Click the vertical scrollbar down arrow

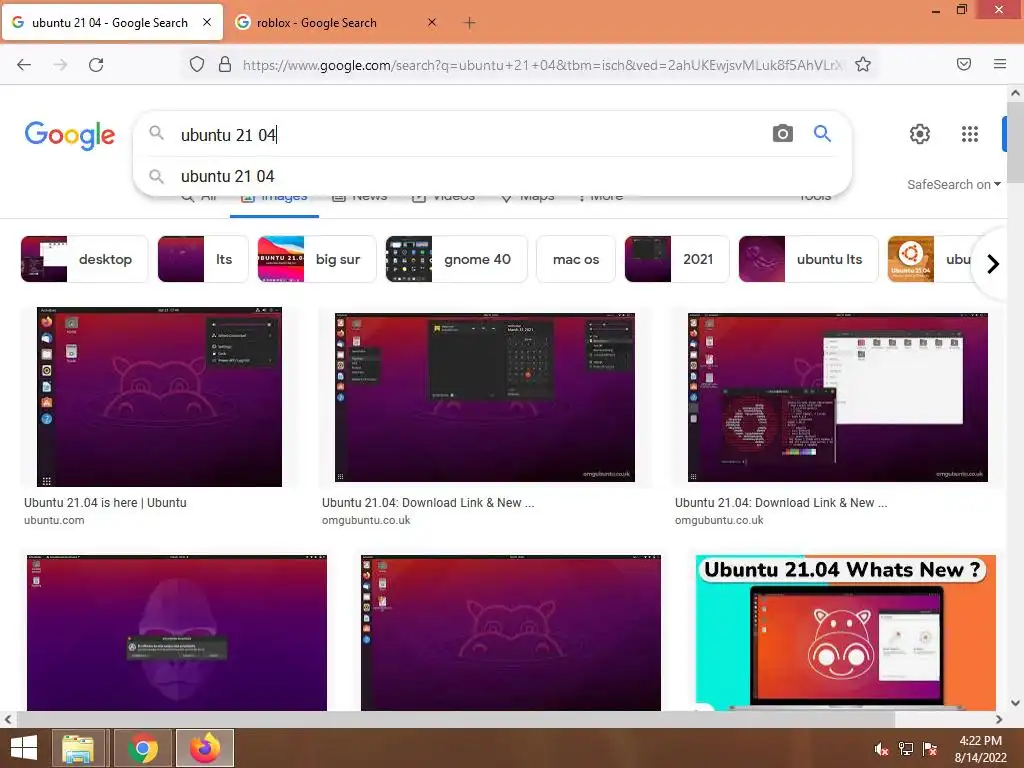(x=1015, y=703)
